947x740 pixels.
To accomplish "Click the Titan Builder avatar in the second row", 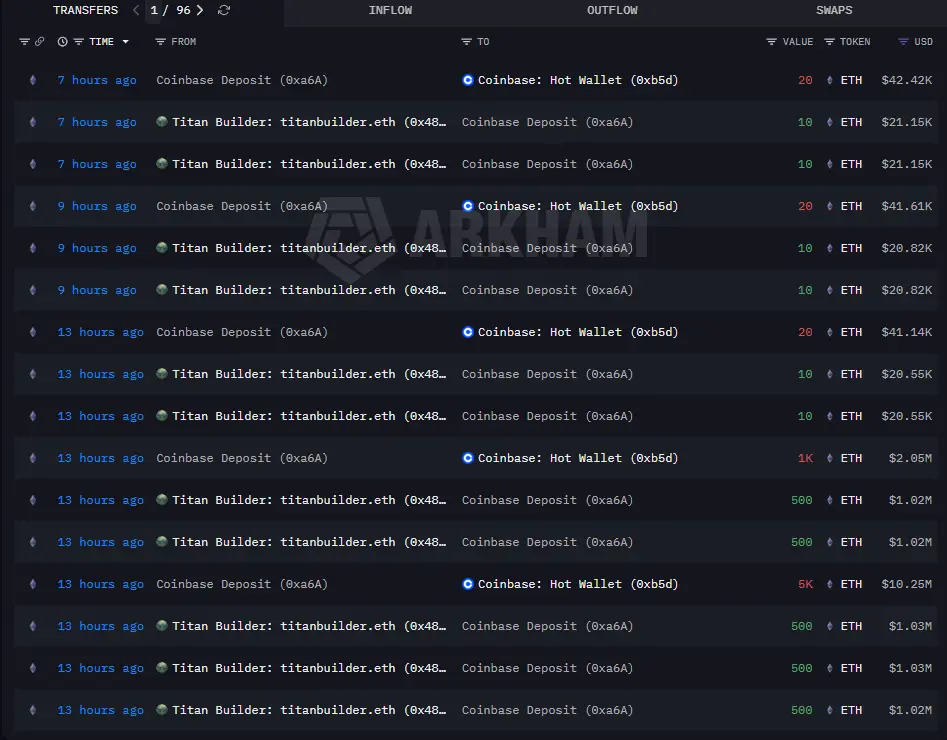I will pyautogui.click(x=162, y=122).
